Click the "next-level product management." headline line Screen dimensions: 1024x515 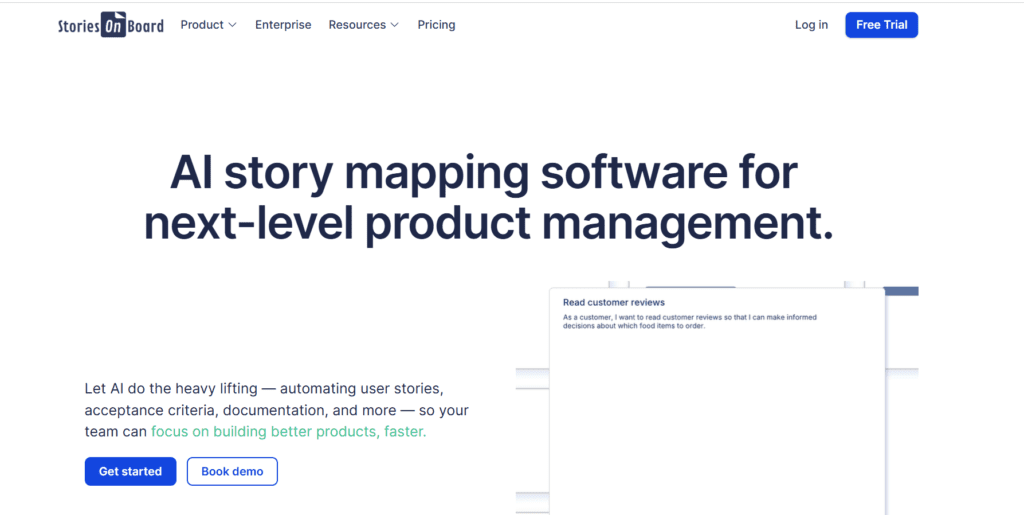(x=488, y=223)
